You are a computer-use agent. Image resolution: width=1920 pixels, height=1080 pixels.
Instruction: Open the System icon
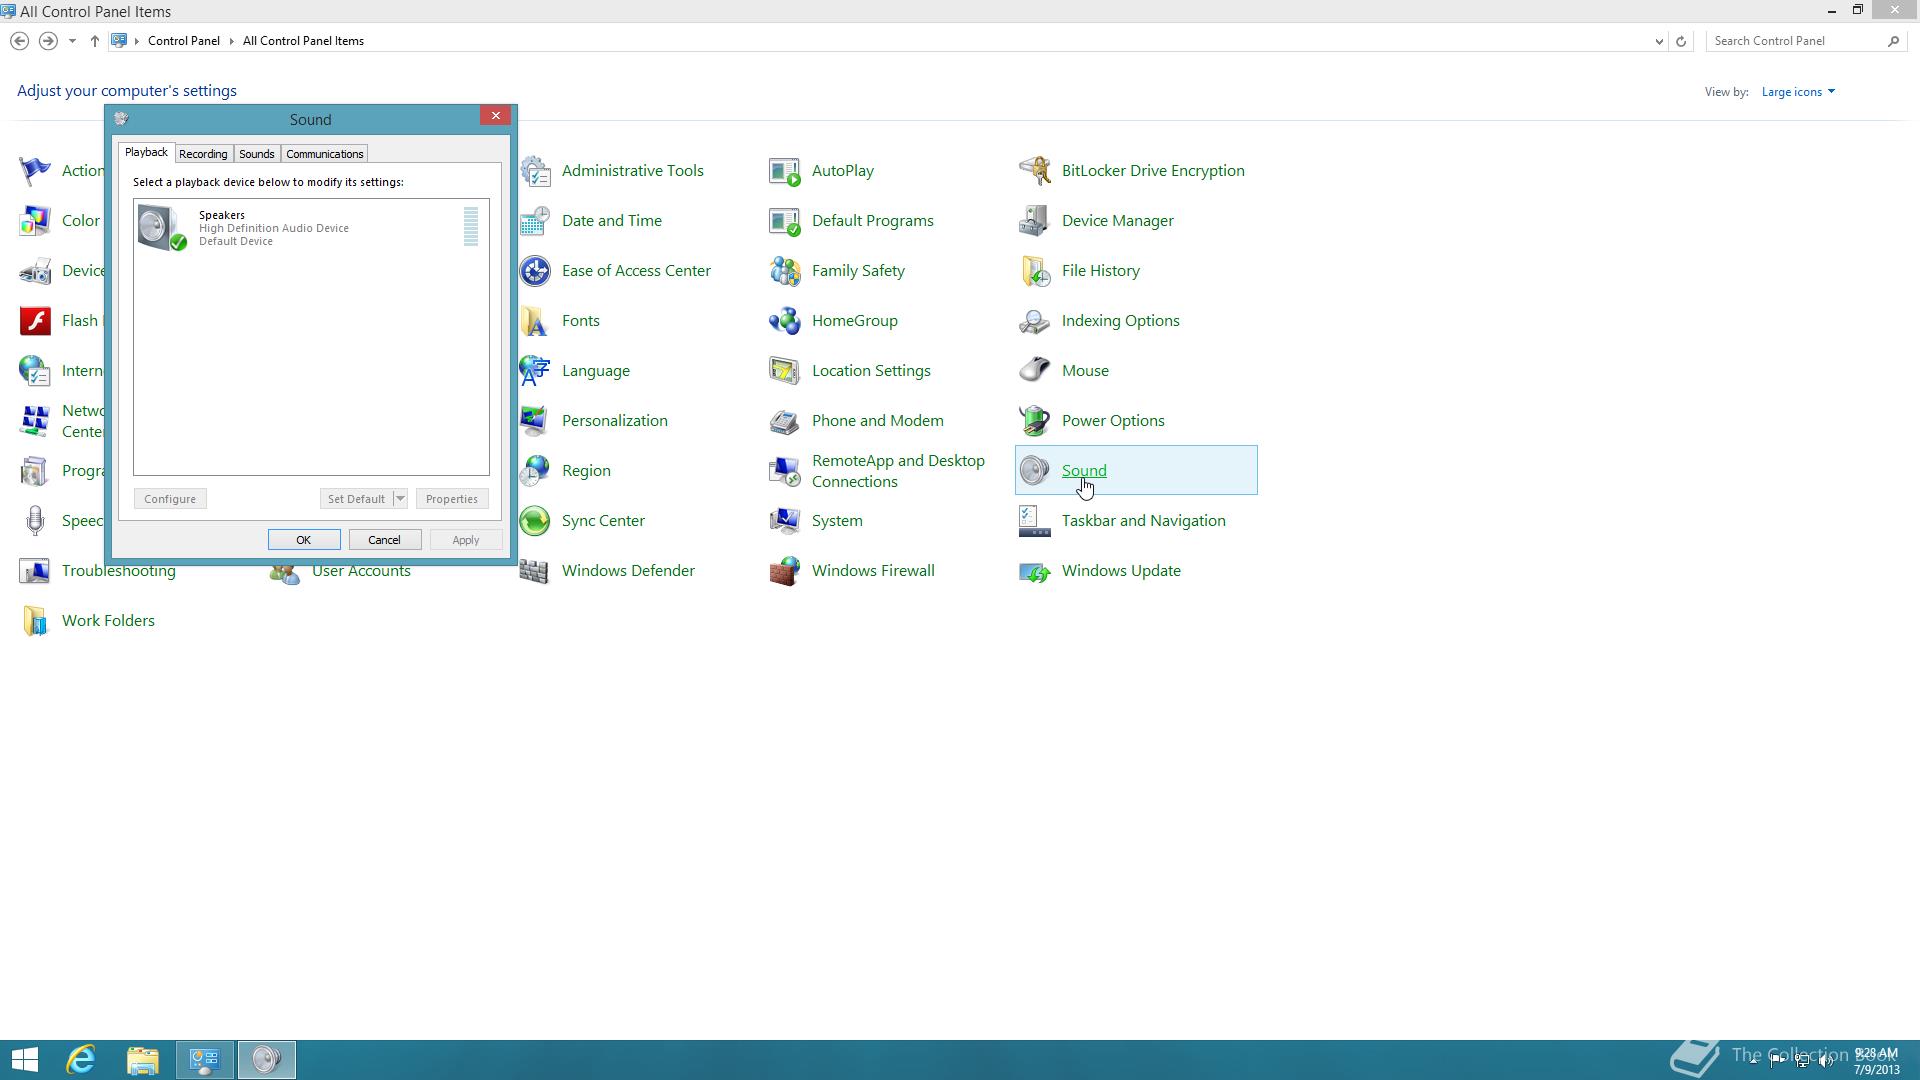pyautogui.click(x=785, y=521)
